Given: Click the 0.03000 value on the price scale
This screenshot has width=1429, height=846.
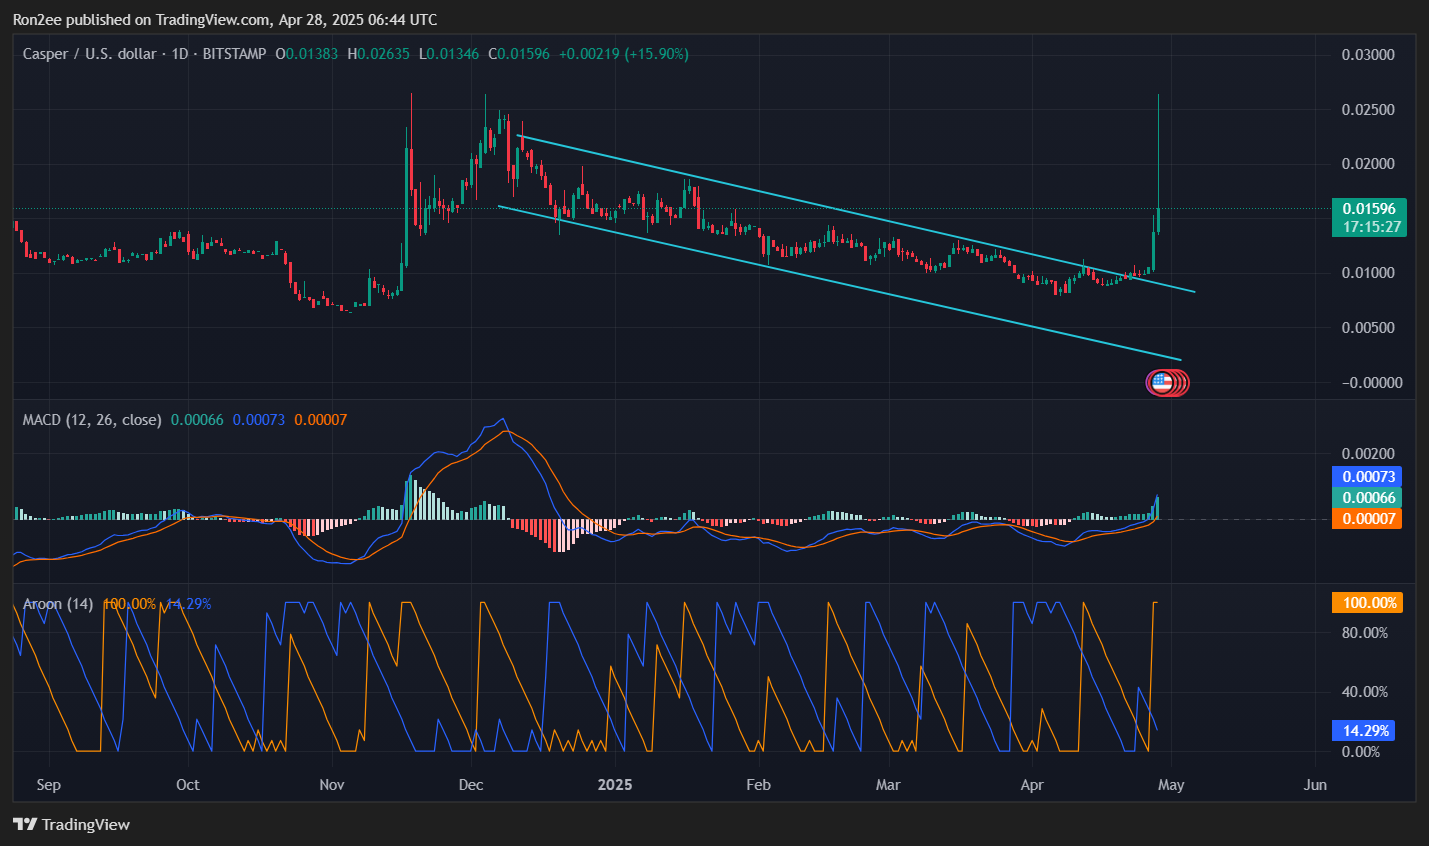Looking at the screenshot, I should click(1371, 55).
